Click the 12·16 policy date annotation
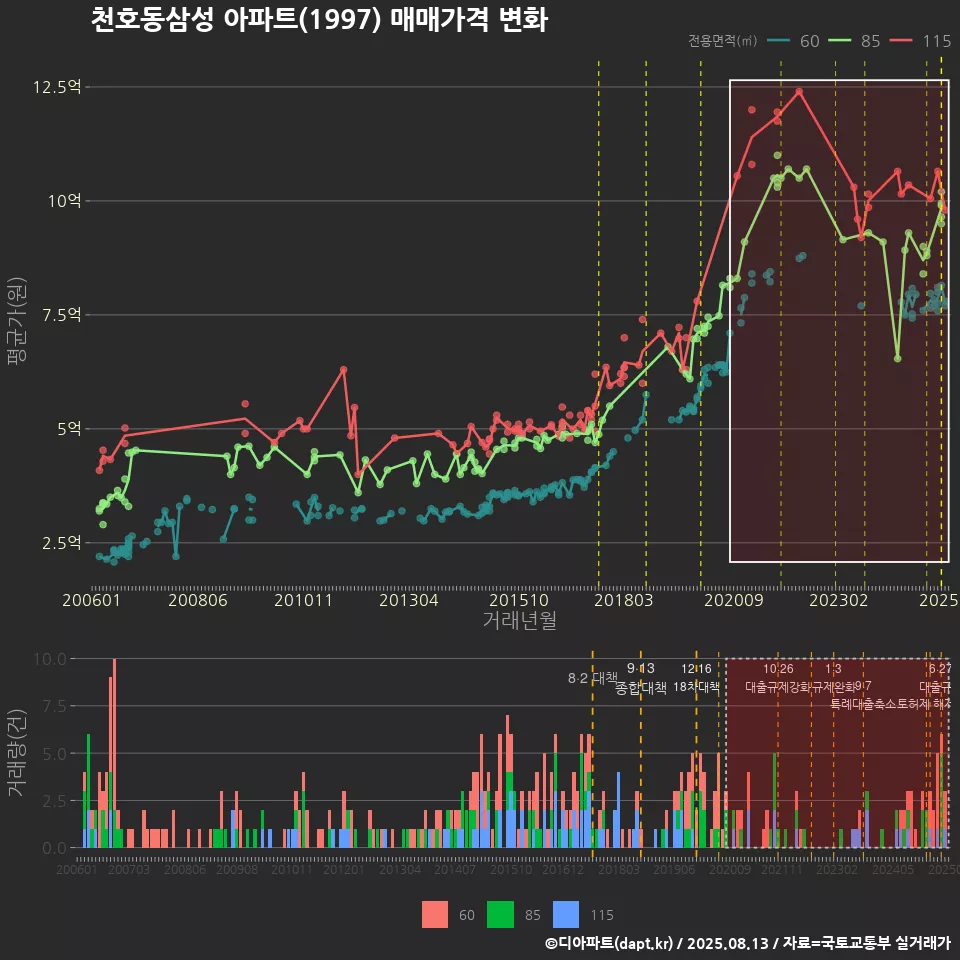Viewport: 960px width, 960px height. pos(697,669)
